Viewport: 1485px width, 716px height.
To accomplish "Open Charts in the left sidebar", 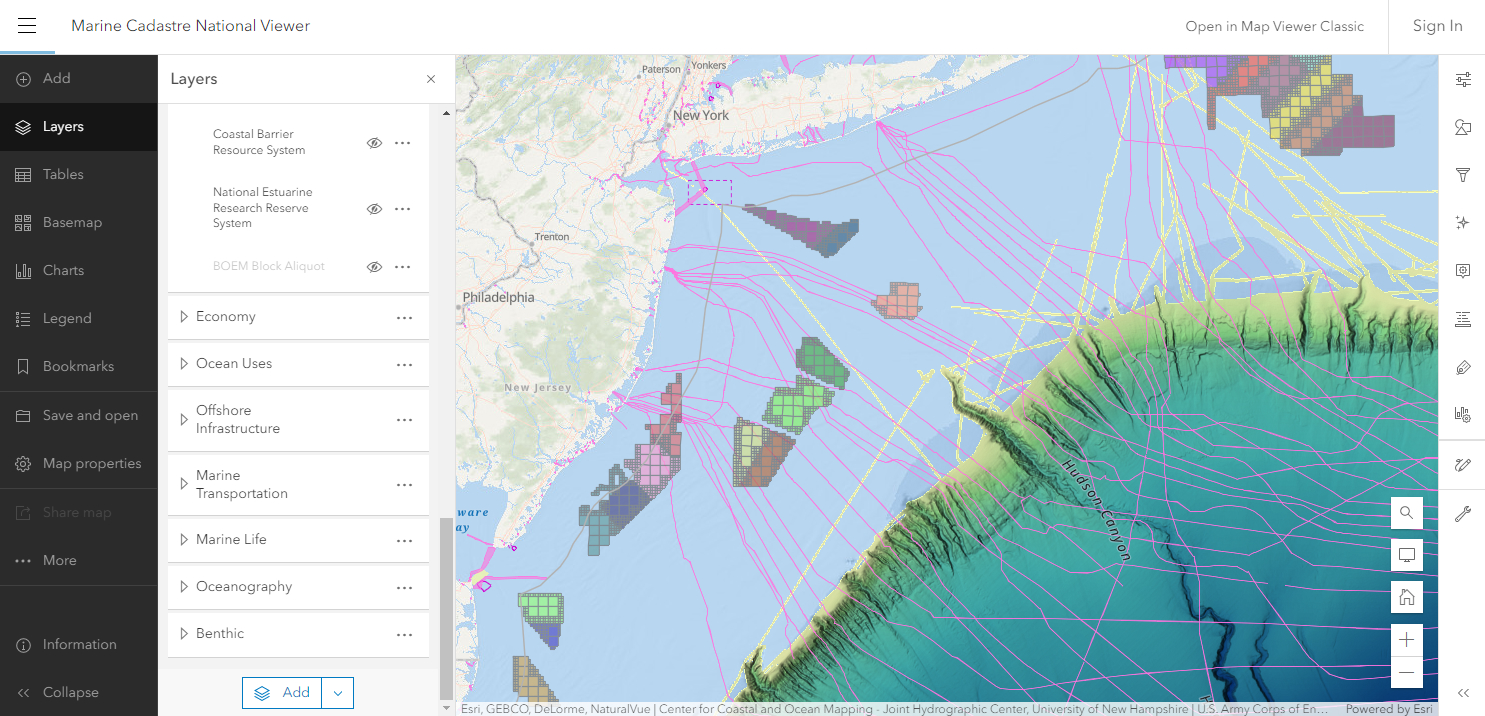I will [x=78, y=271].
